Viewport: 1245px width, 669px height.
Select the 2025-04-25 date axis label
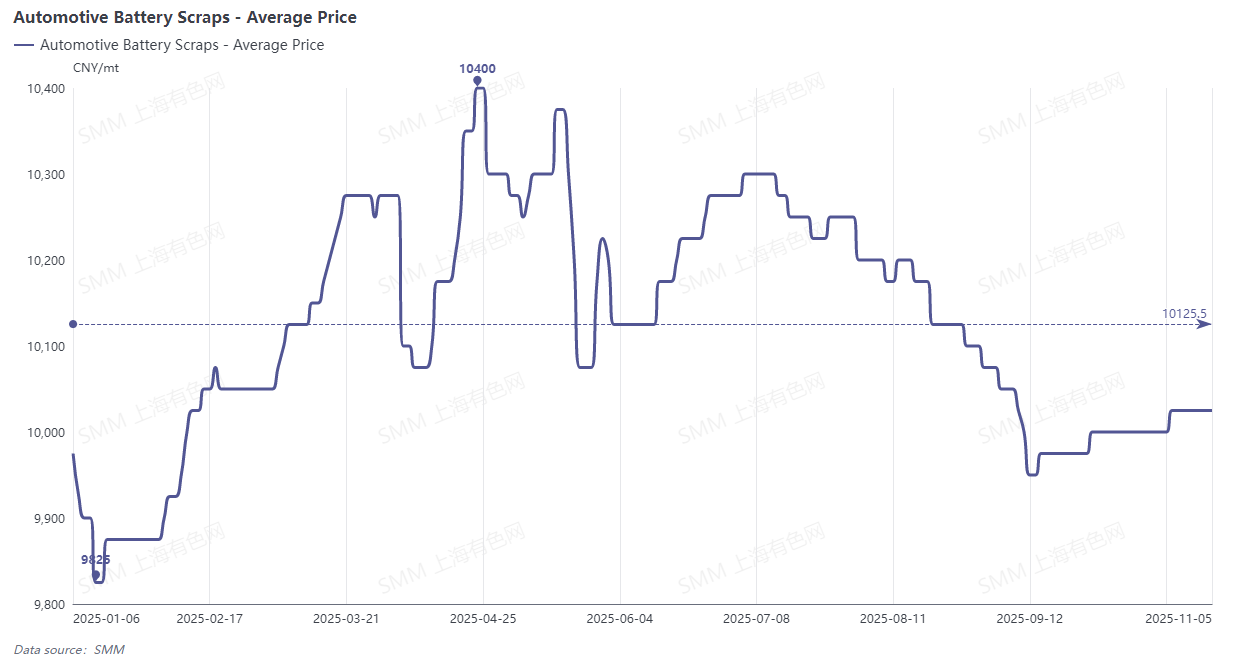point(483,619)
